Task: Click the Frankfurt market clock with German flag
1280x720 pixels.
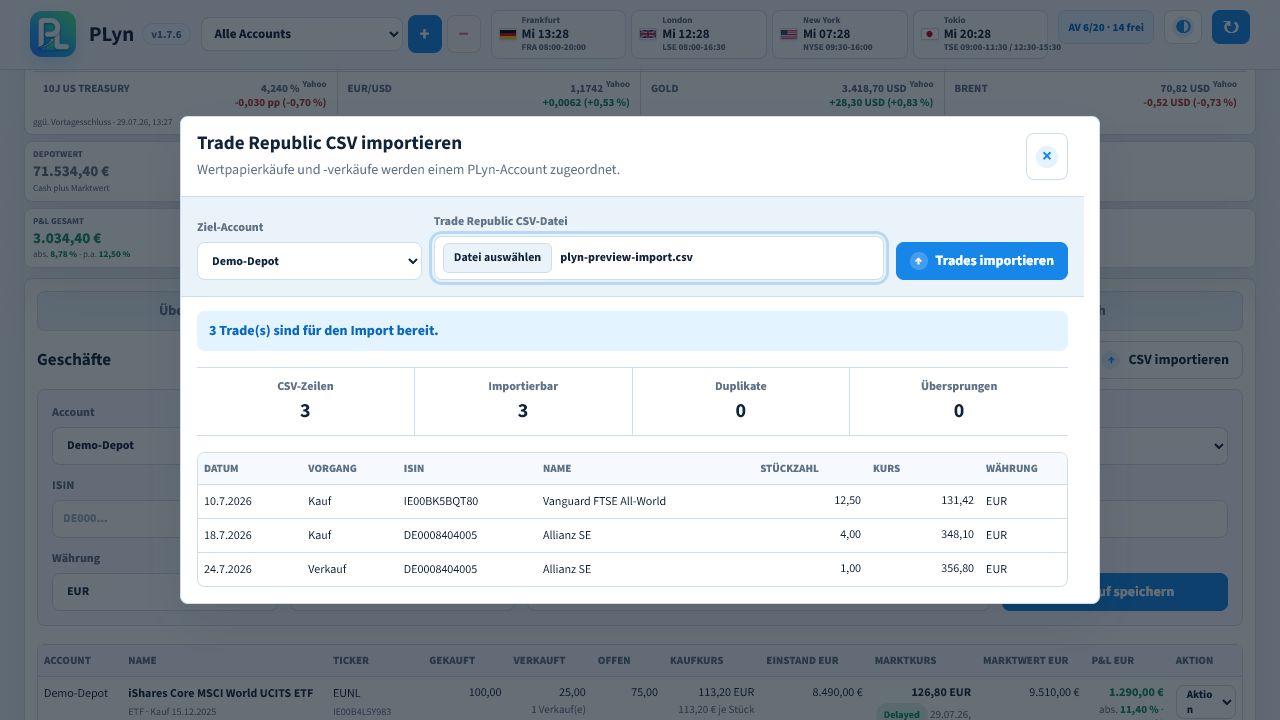Action: [558, 34]
